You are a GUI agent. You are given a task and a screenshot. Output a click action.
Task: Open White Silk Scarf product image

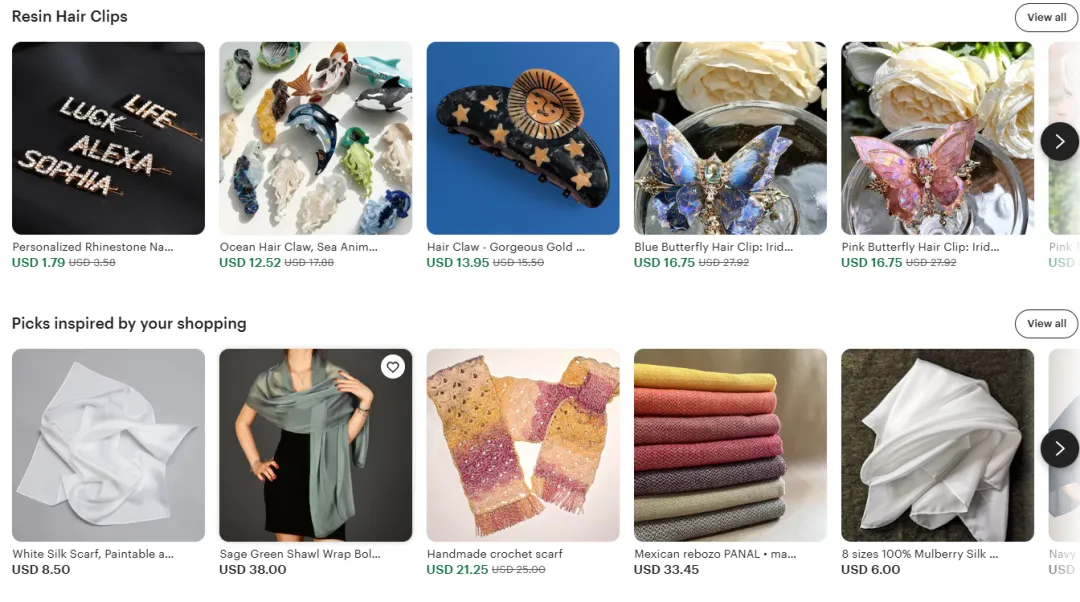(108, 445)
